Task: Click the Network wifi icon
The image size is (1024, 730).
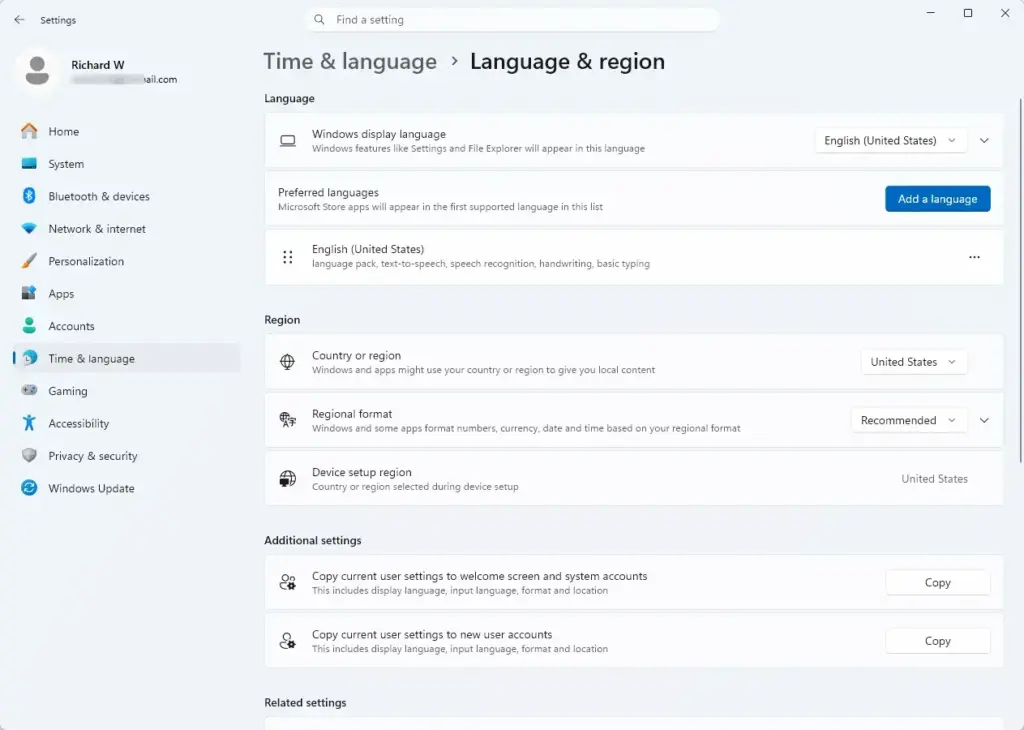Action: [x=29, y=229]
